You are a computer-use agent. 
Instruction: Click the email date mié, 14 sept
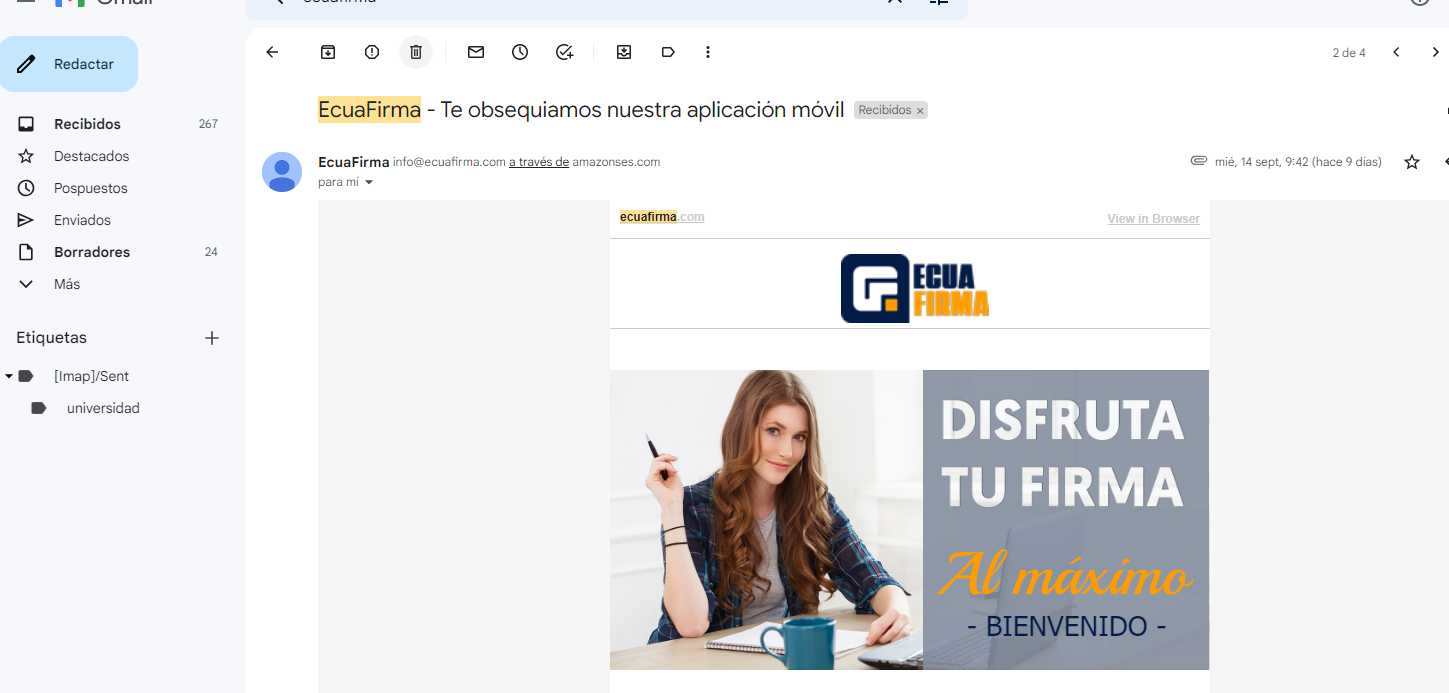1298,162
